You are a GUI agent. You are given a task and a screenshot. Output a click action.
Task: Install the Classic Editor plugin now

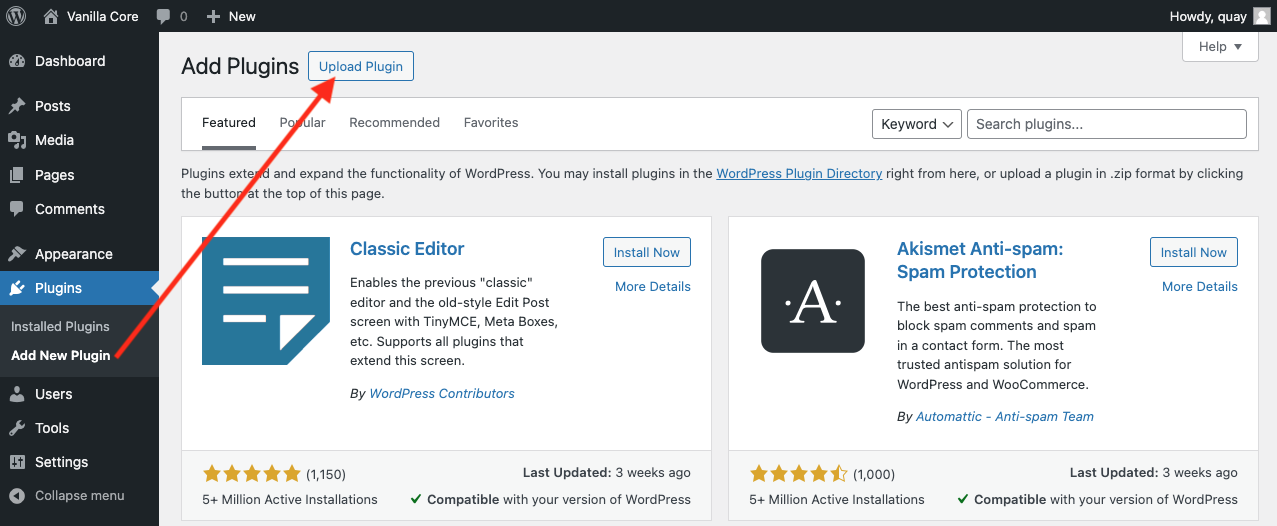click(647, 252)
